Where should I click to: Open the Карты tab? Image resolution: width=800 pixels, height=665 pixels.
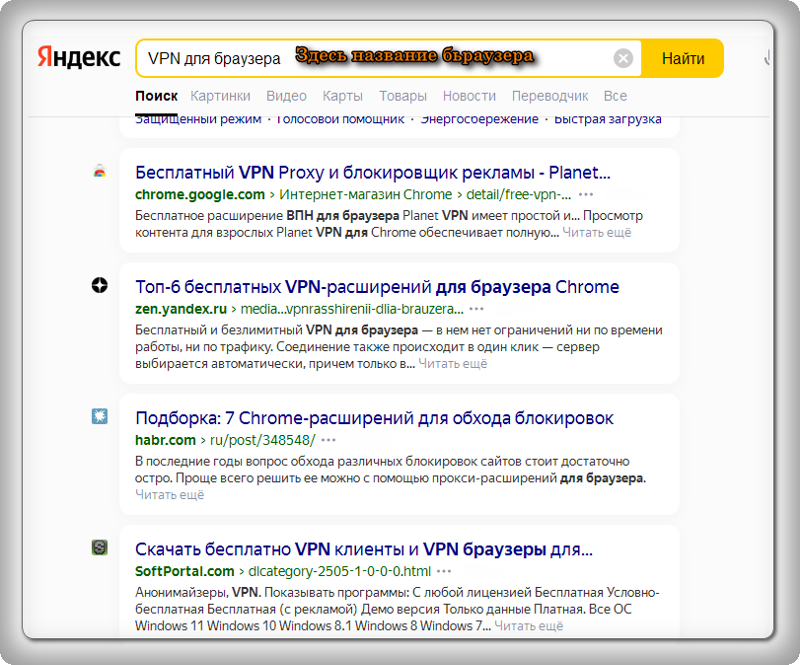342,96
